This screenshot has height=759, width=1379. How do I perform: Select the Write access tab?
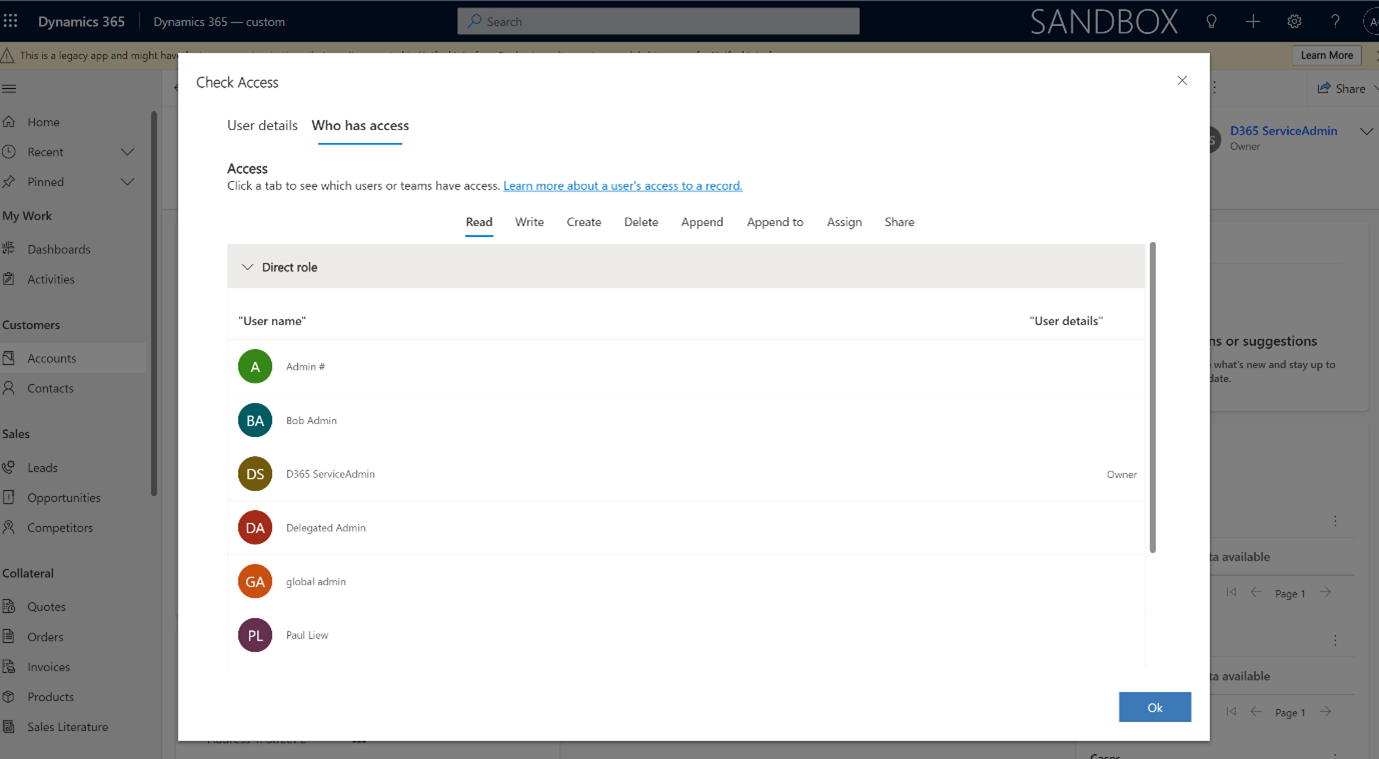click(529, 222)
